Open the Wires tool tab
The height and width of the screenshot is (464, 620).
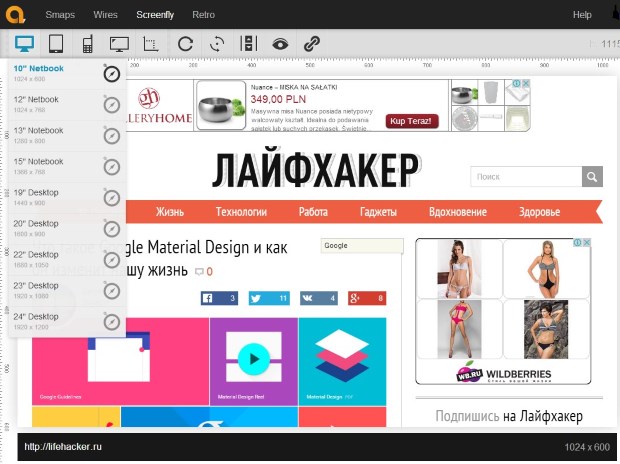[105, 15]
